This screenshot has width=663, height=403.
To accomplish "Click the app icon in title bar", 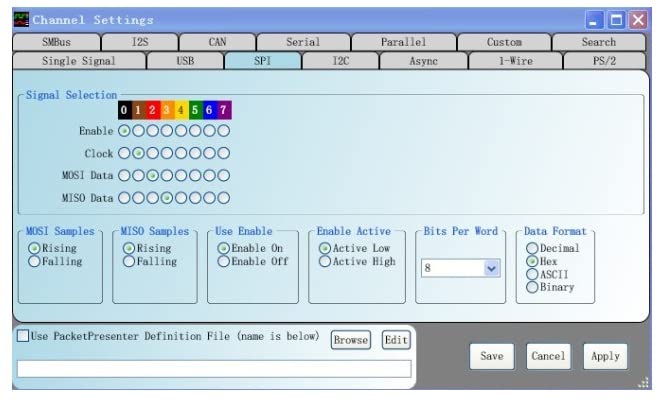I will point(21,19).
